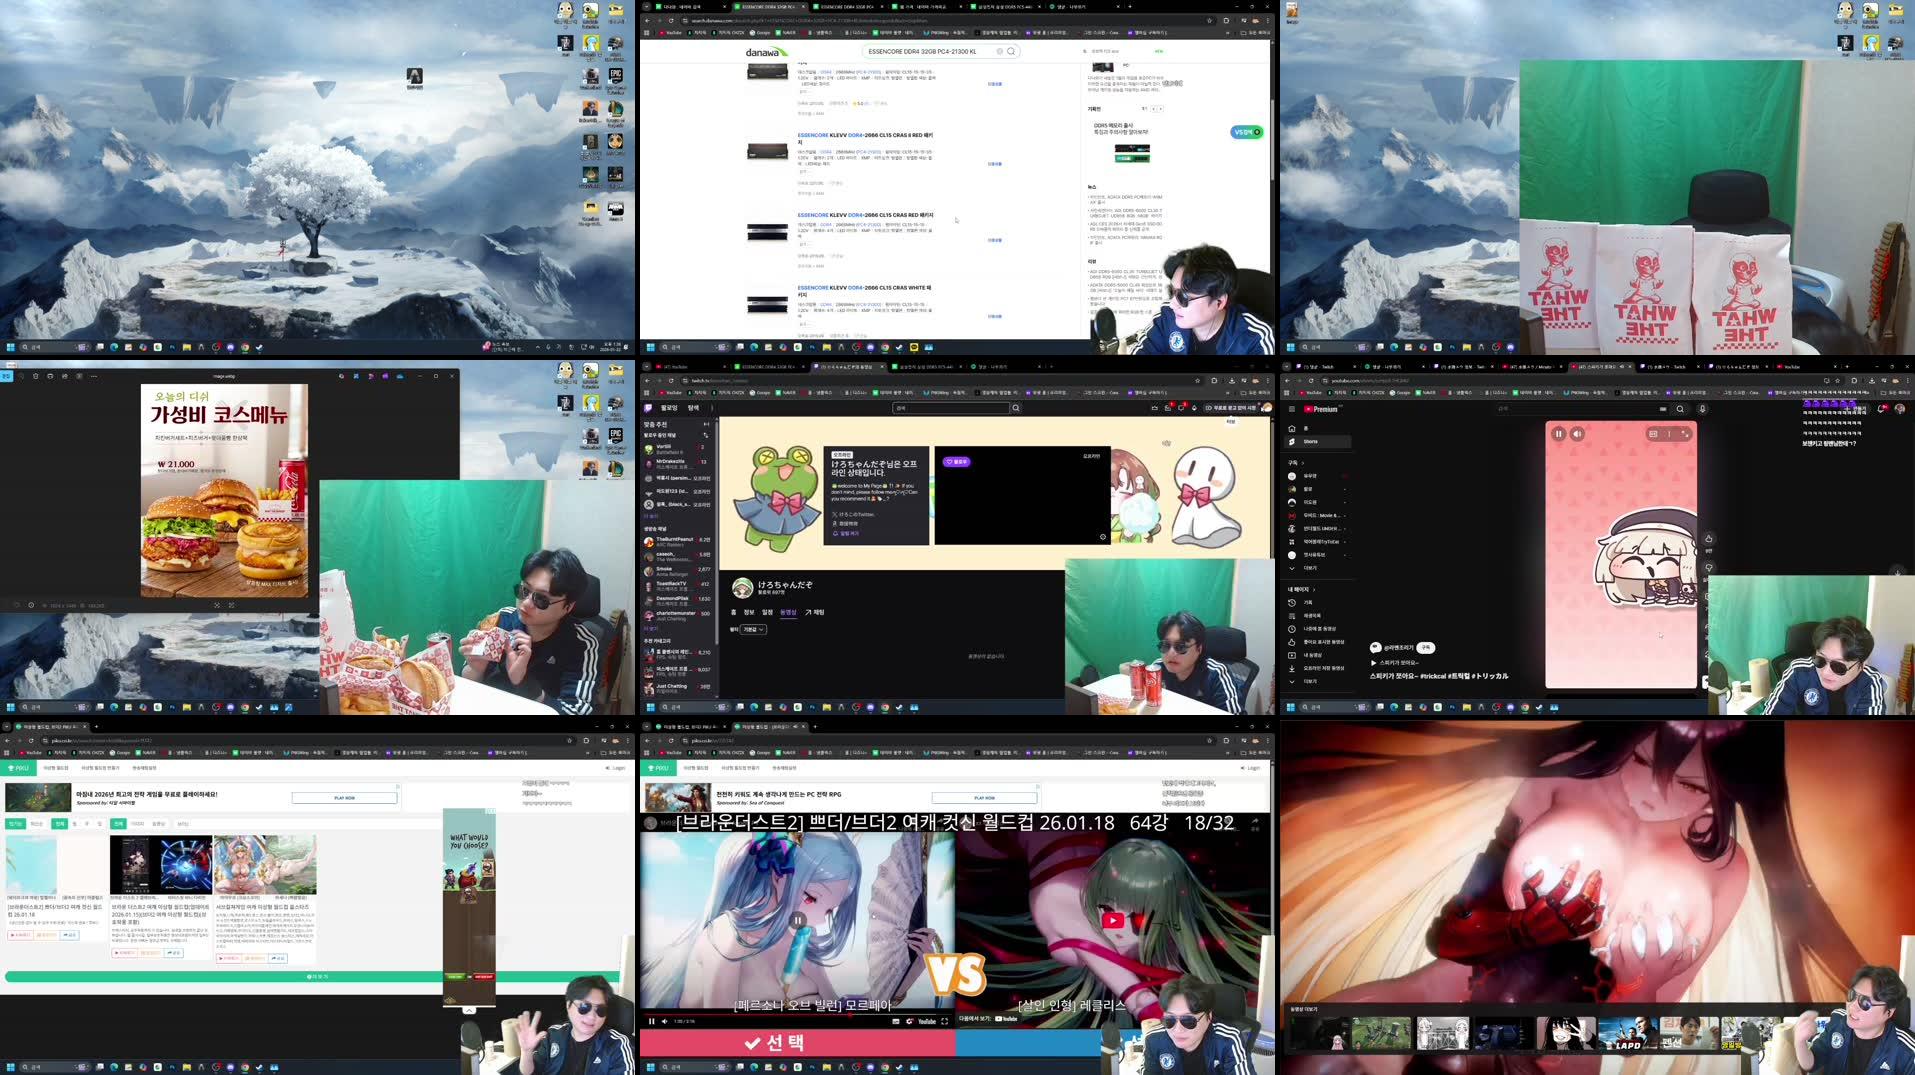
Task: Expand 더보기 in the YouTube subscriptions list
Action: (1309, 568)
